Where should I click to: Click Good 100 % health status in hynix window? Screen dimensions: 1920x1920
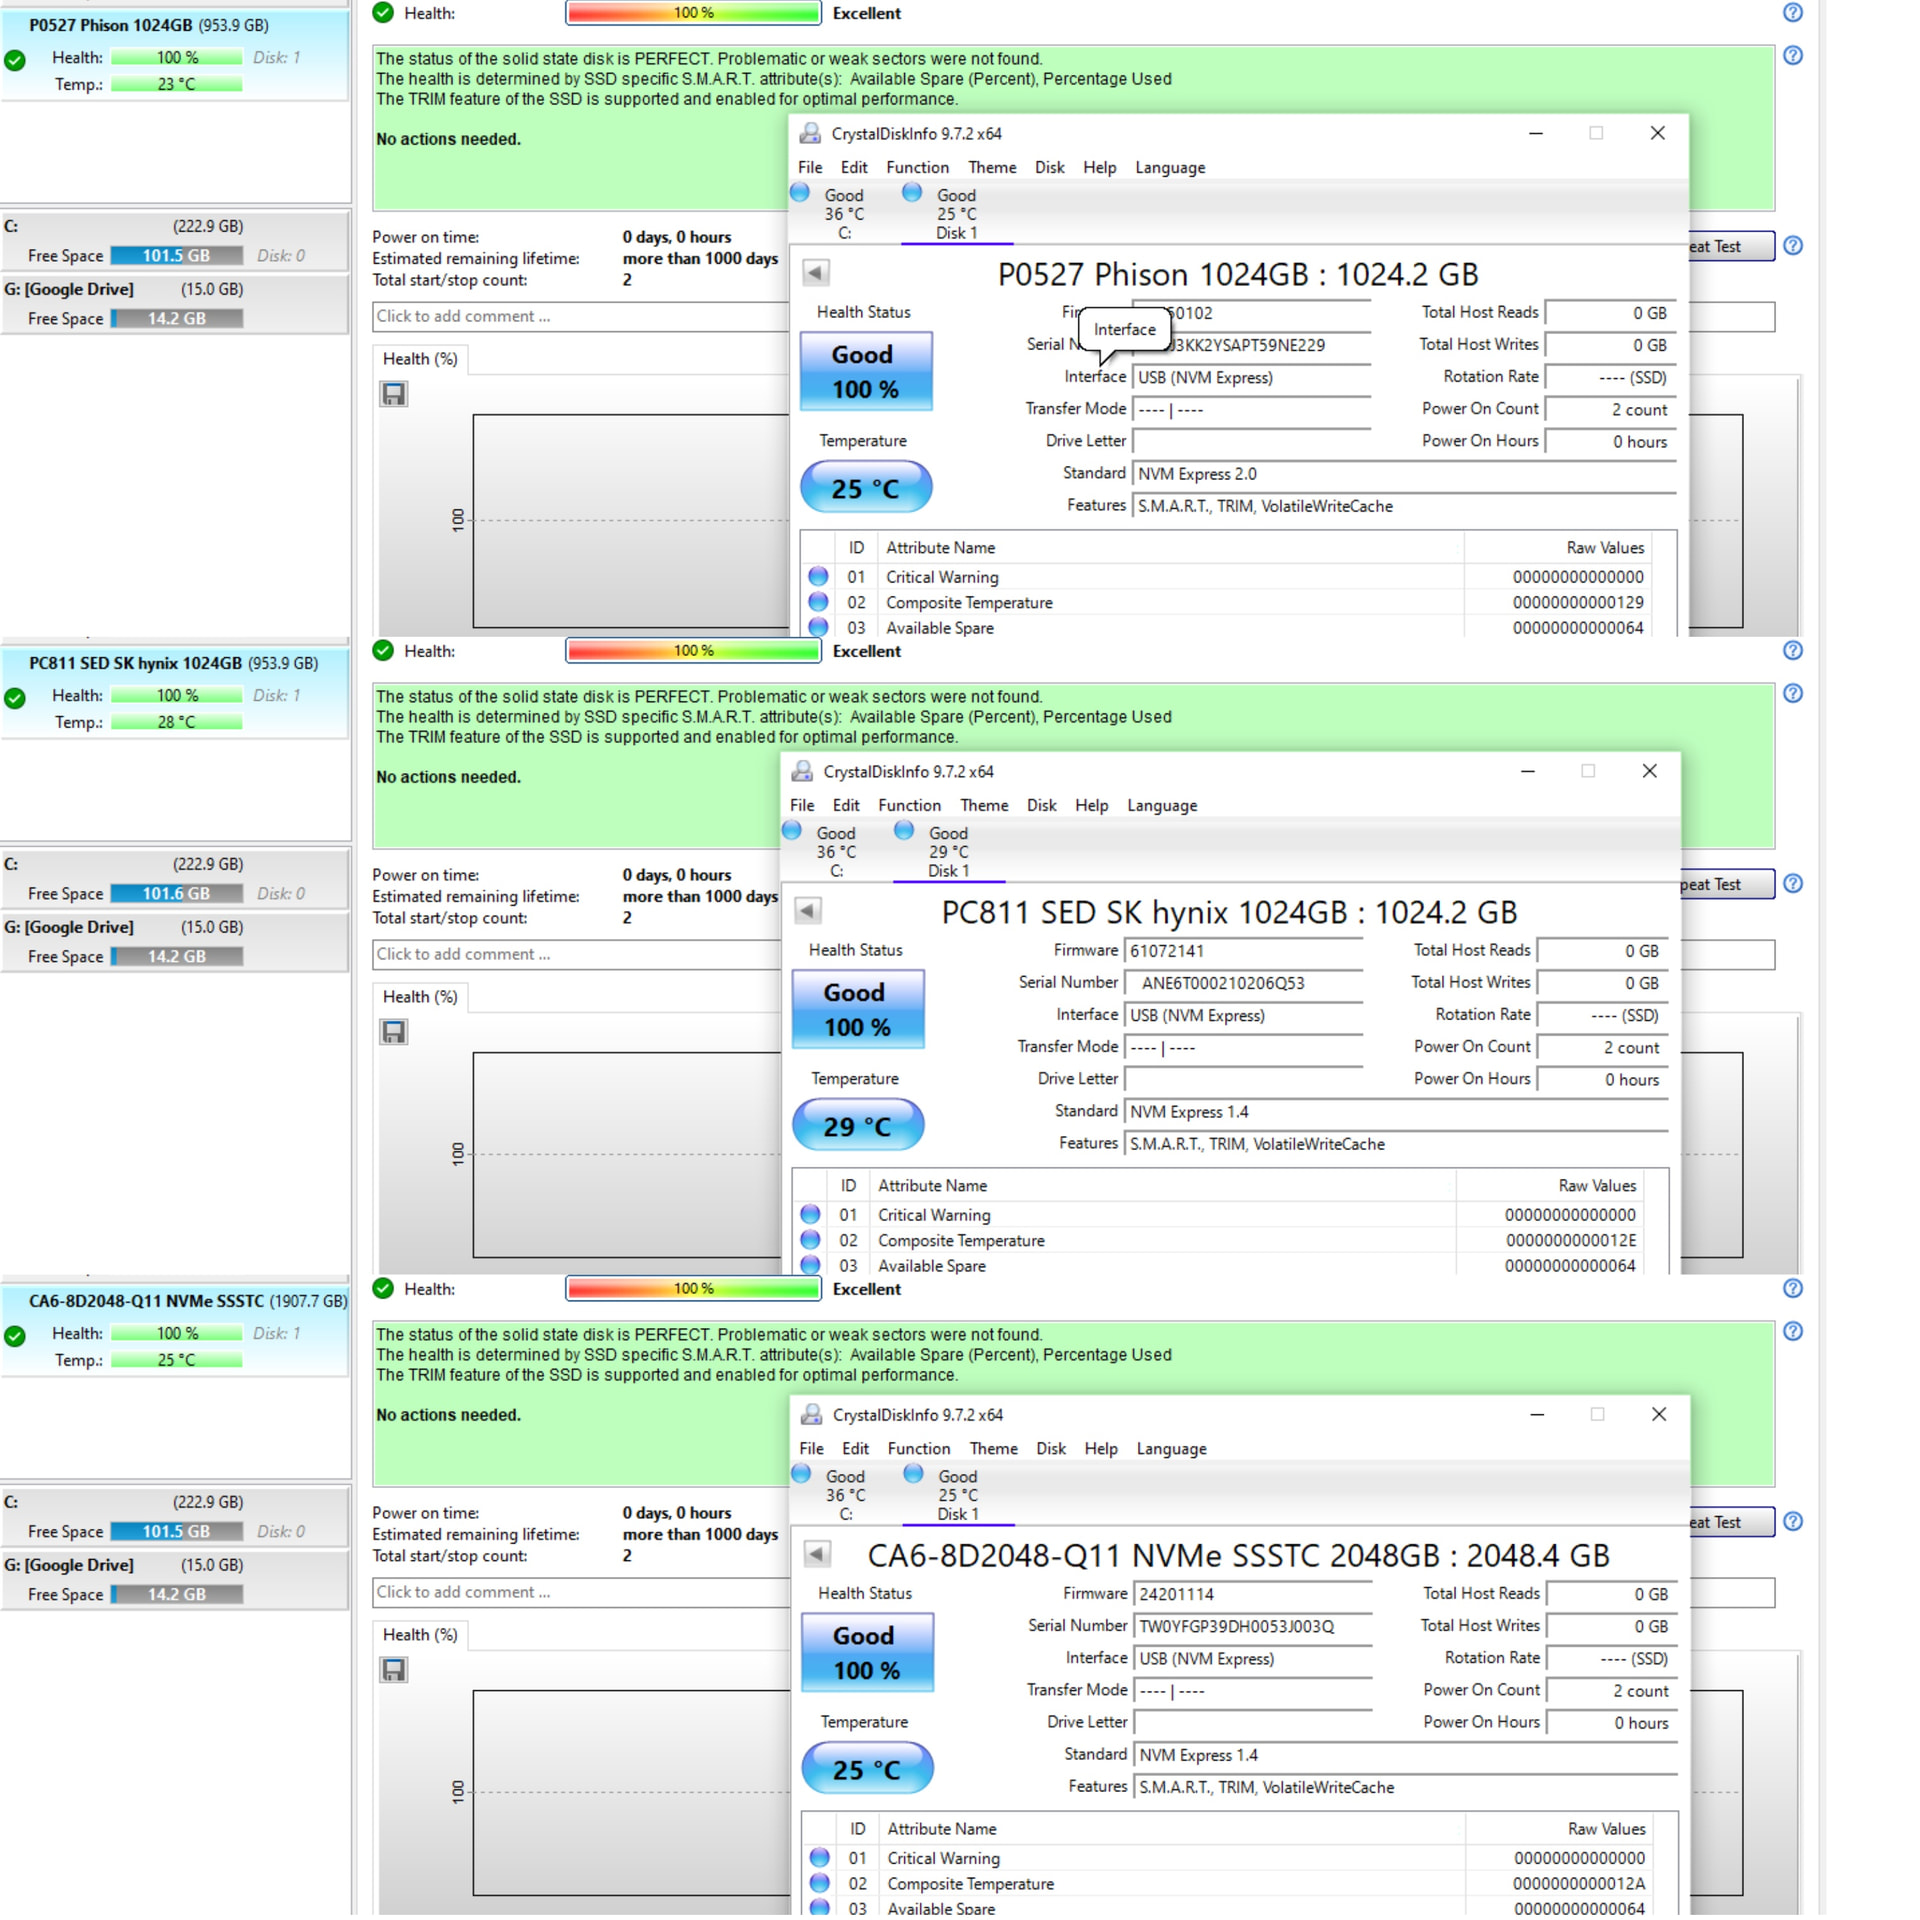[857, 1008]
